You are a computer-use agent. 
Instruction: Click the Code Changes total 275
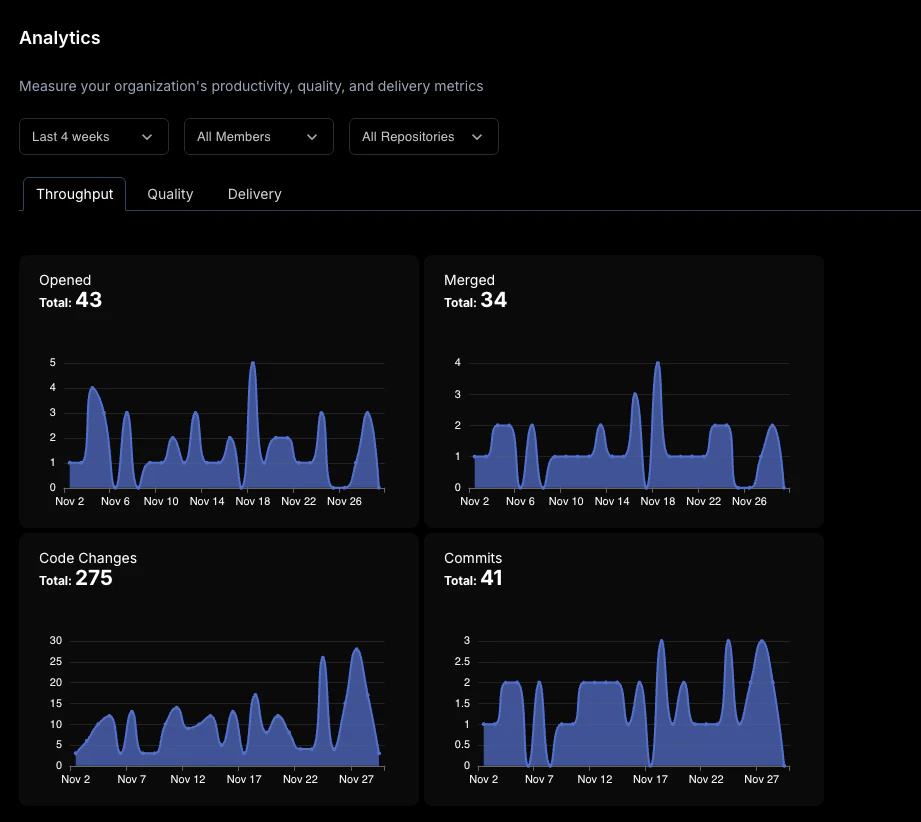point(95,578)
